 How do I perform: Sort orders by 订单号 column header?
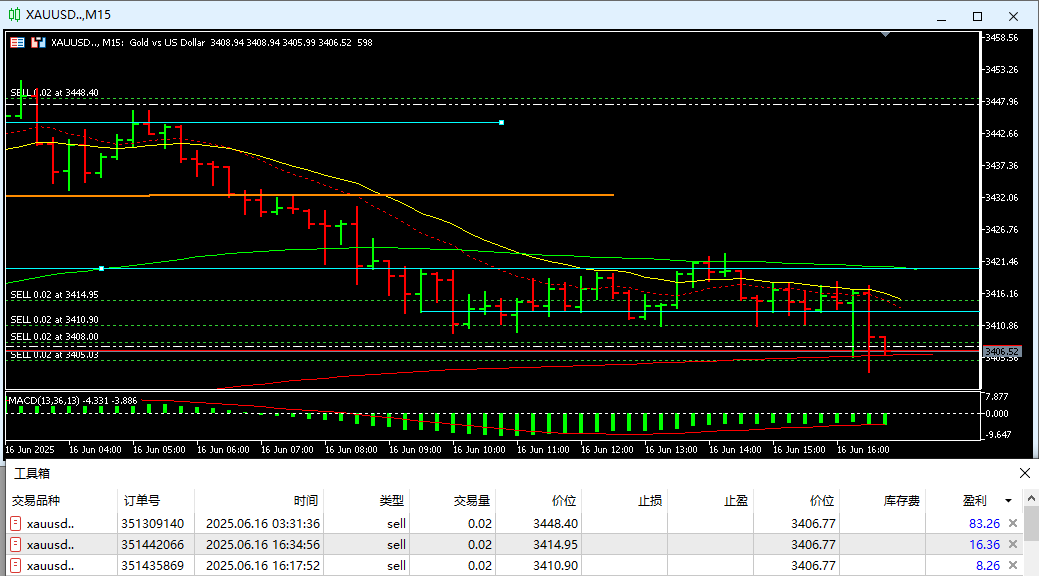(x=142, y=500)
